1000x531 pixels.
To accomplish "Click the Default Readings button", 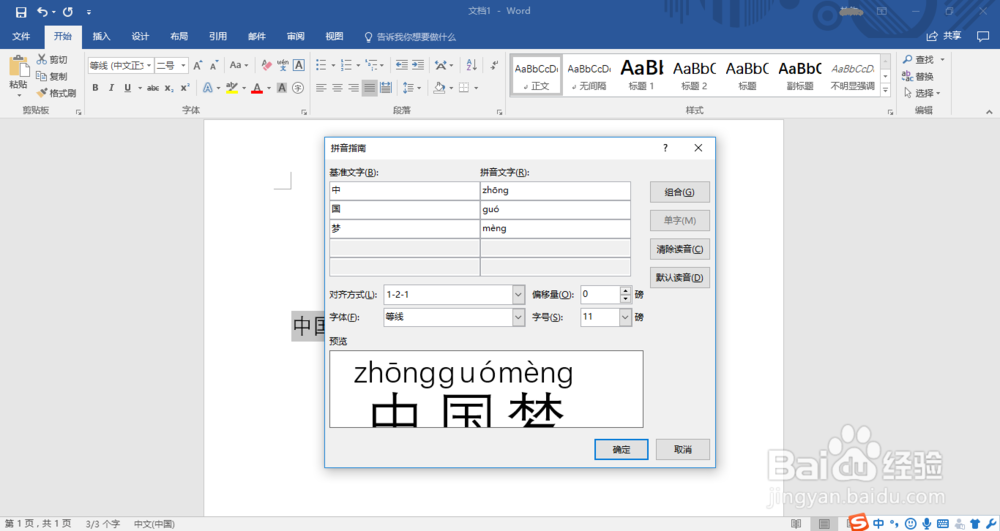I will click(x=679, y=277).
